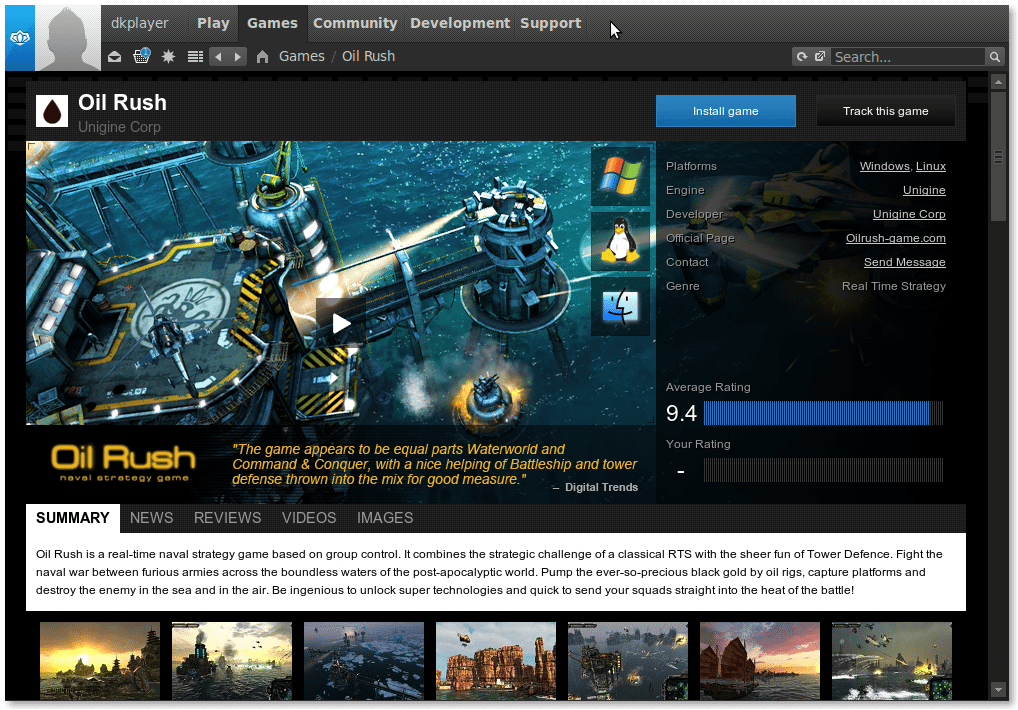Switch to the SUMMARY tab

coord(73,518)
